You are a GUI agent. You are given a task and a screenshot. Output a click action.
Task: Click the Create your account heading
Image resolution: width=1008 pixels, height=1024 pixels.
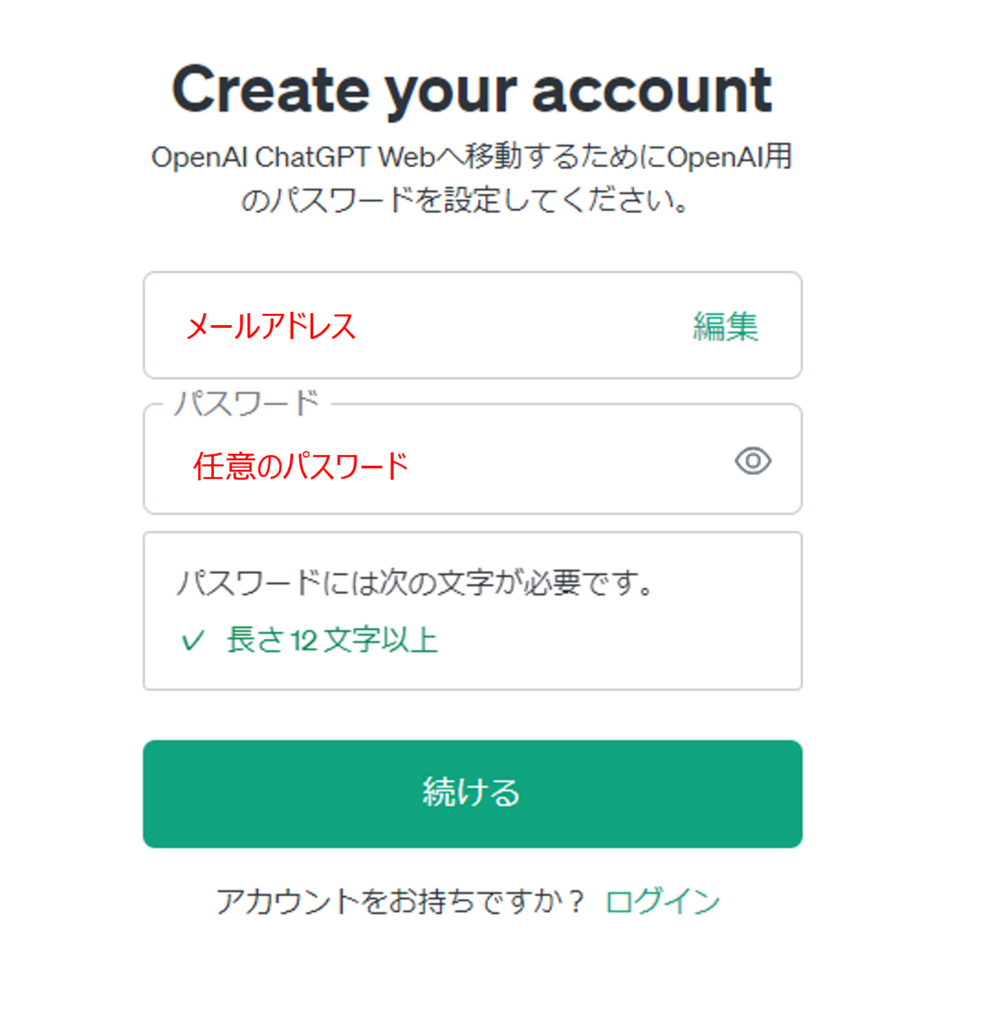tap(473, 89)
